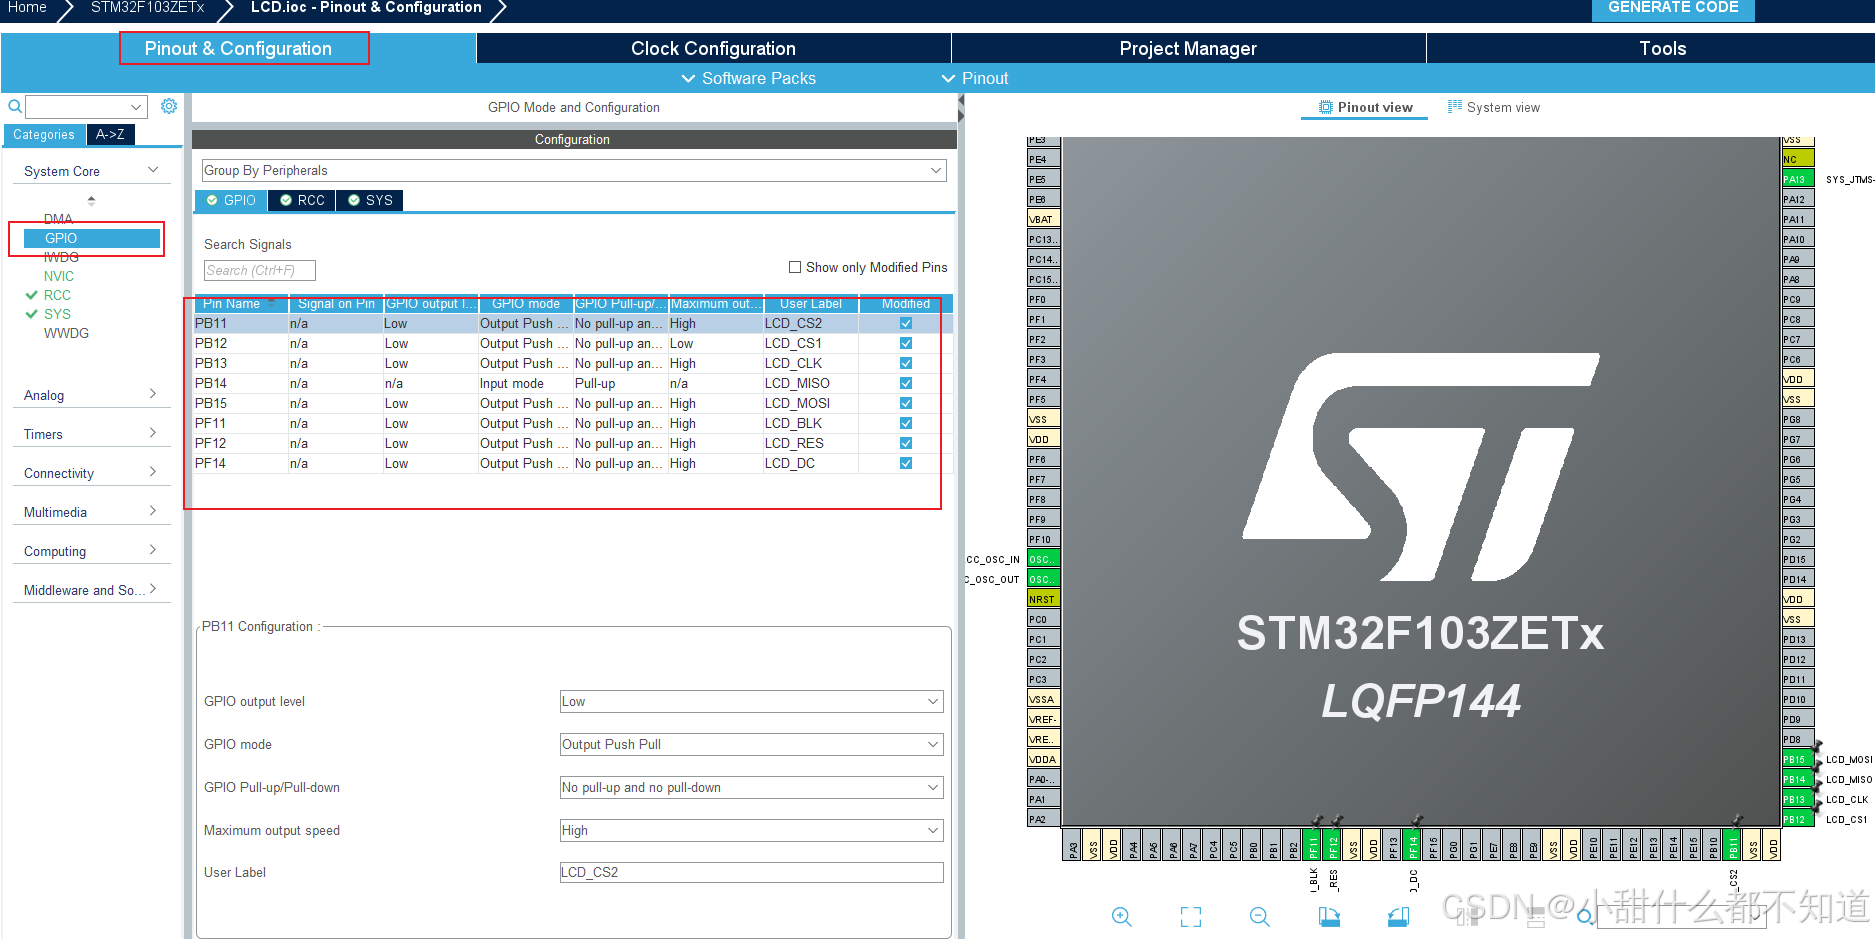Click the GENERATE CODE button
The height and width of the screenshot is (939, 1875).
click(1672, 8)
